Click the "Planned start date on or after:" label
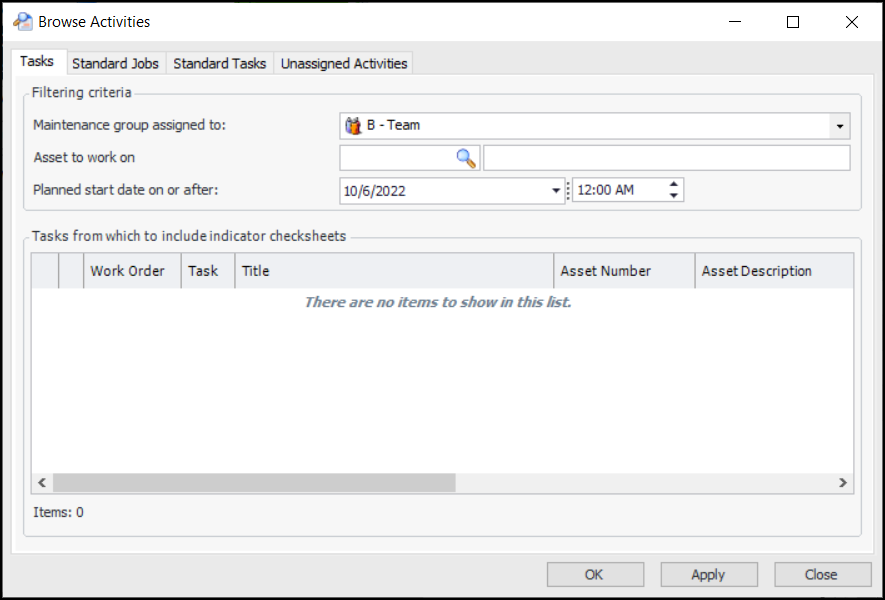Image resolution: width=885 pixels, height=600 pixels. click(125, 190)
